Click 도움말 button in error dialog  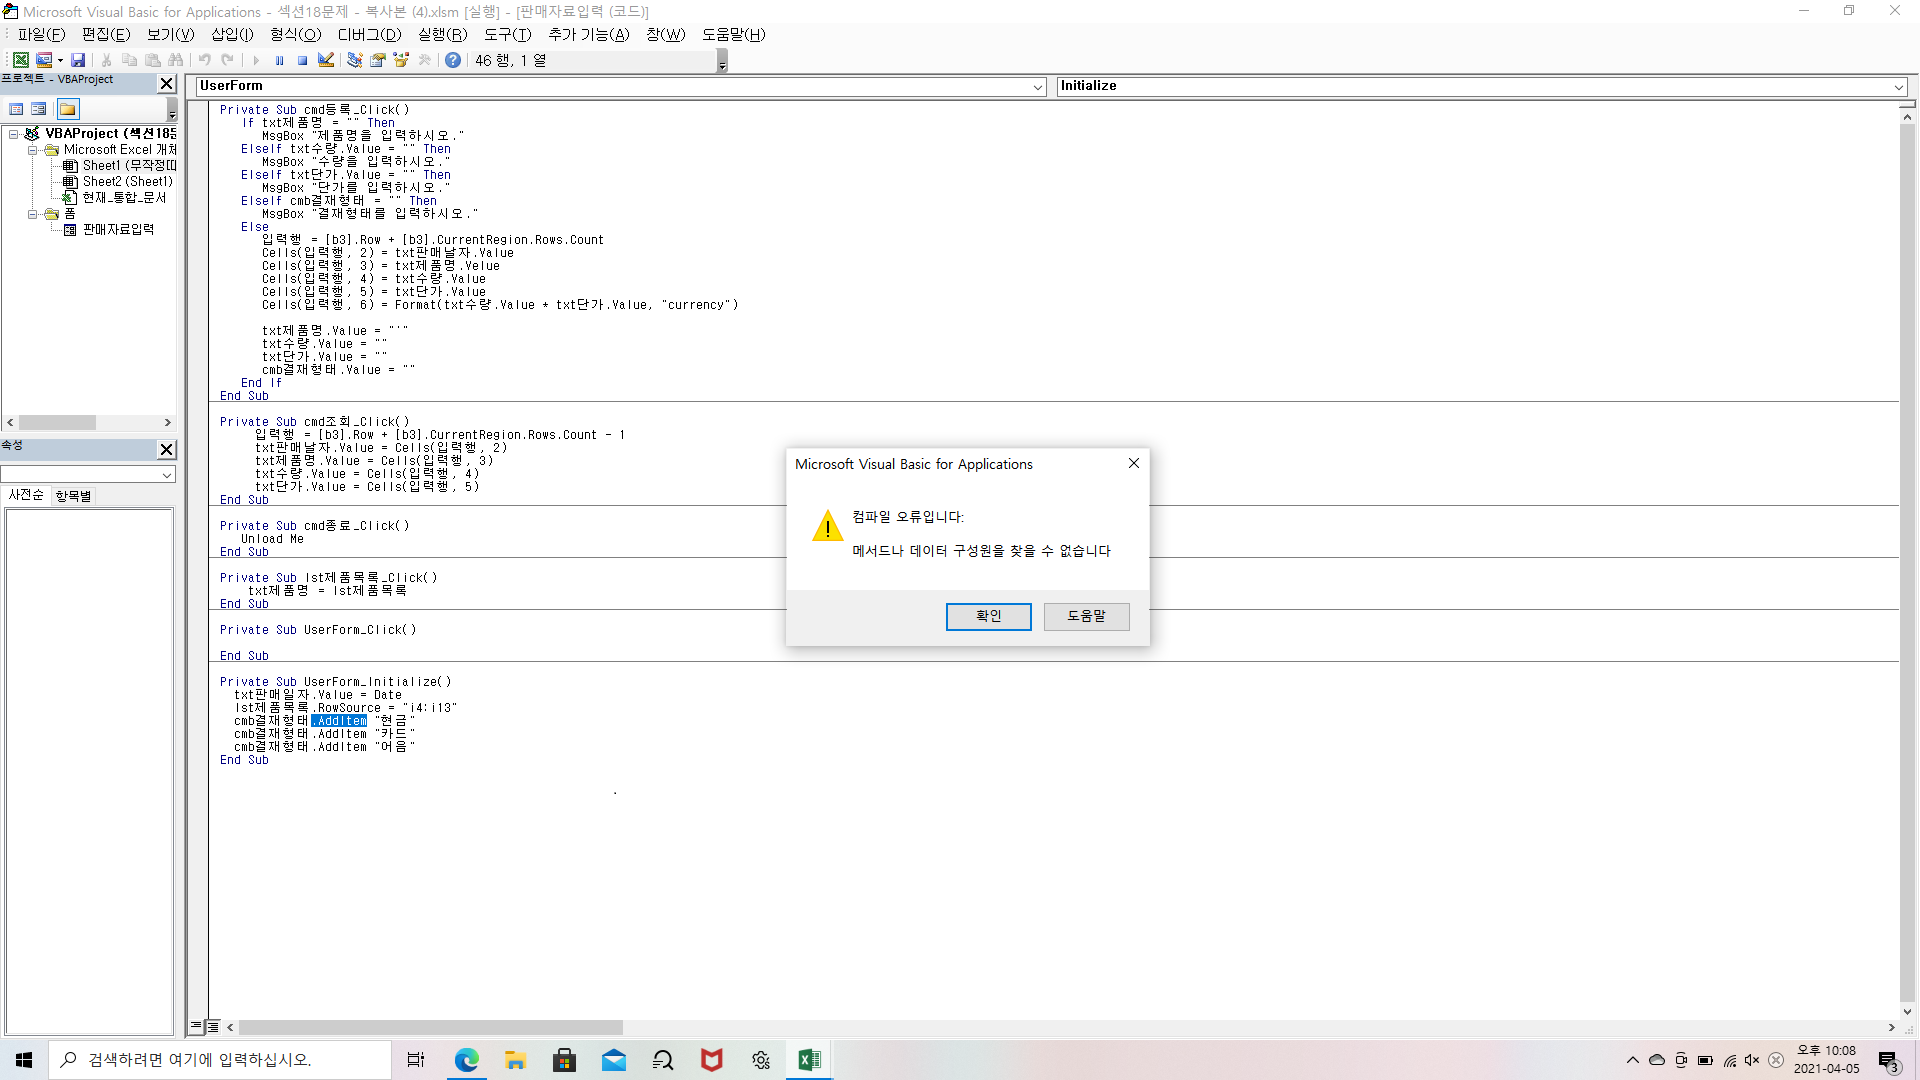click(x=1086, y=616)
